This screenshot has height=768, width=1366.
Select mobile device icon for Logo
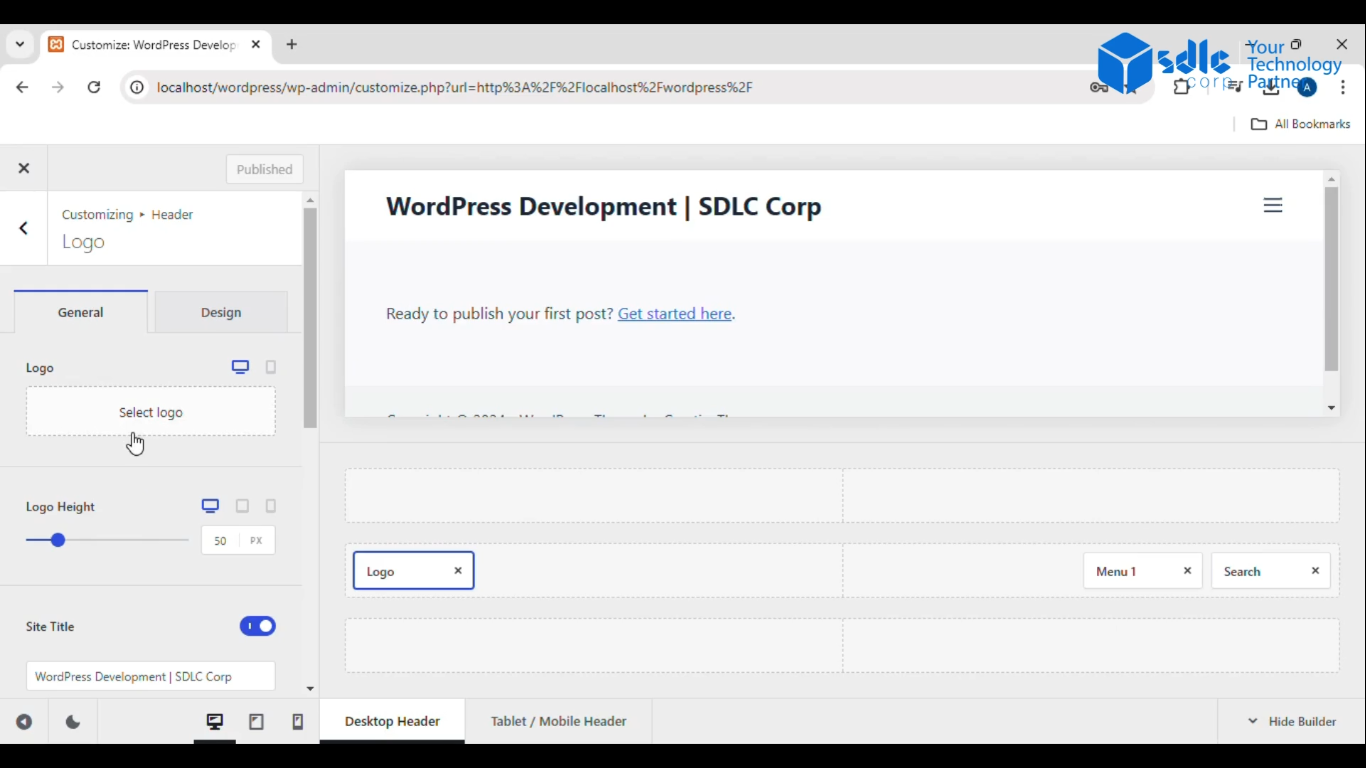tap(271, 367)
